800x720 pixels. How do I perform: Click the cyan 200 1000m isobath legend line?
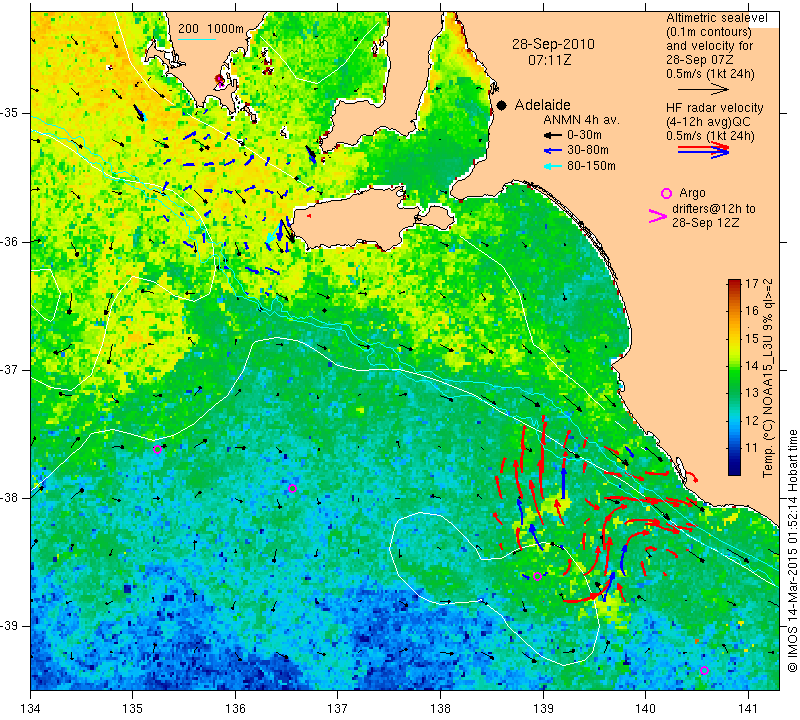[x=197, y=39]
